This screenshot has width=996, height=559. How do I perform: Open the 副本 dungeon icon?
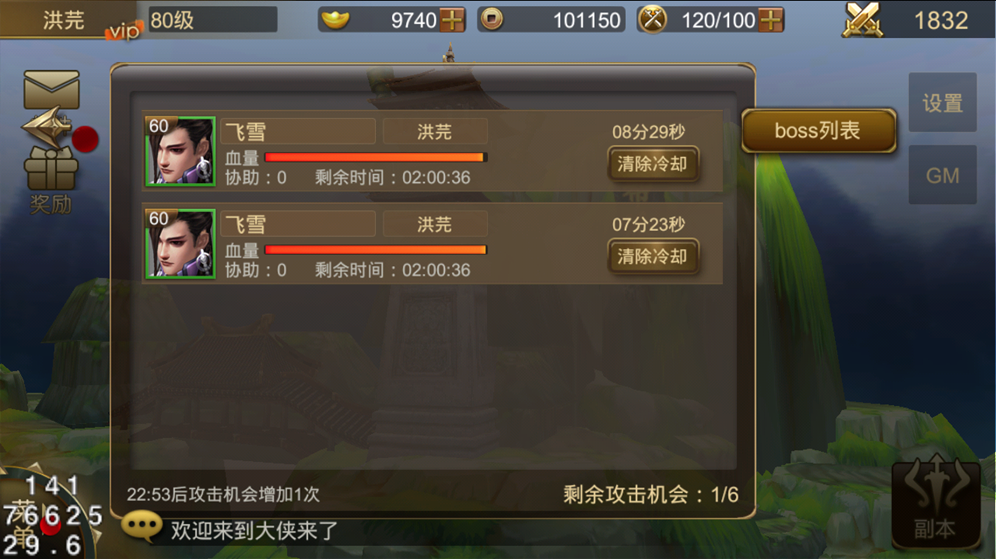click(x=936, y=502)
